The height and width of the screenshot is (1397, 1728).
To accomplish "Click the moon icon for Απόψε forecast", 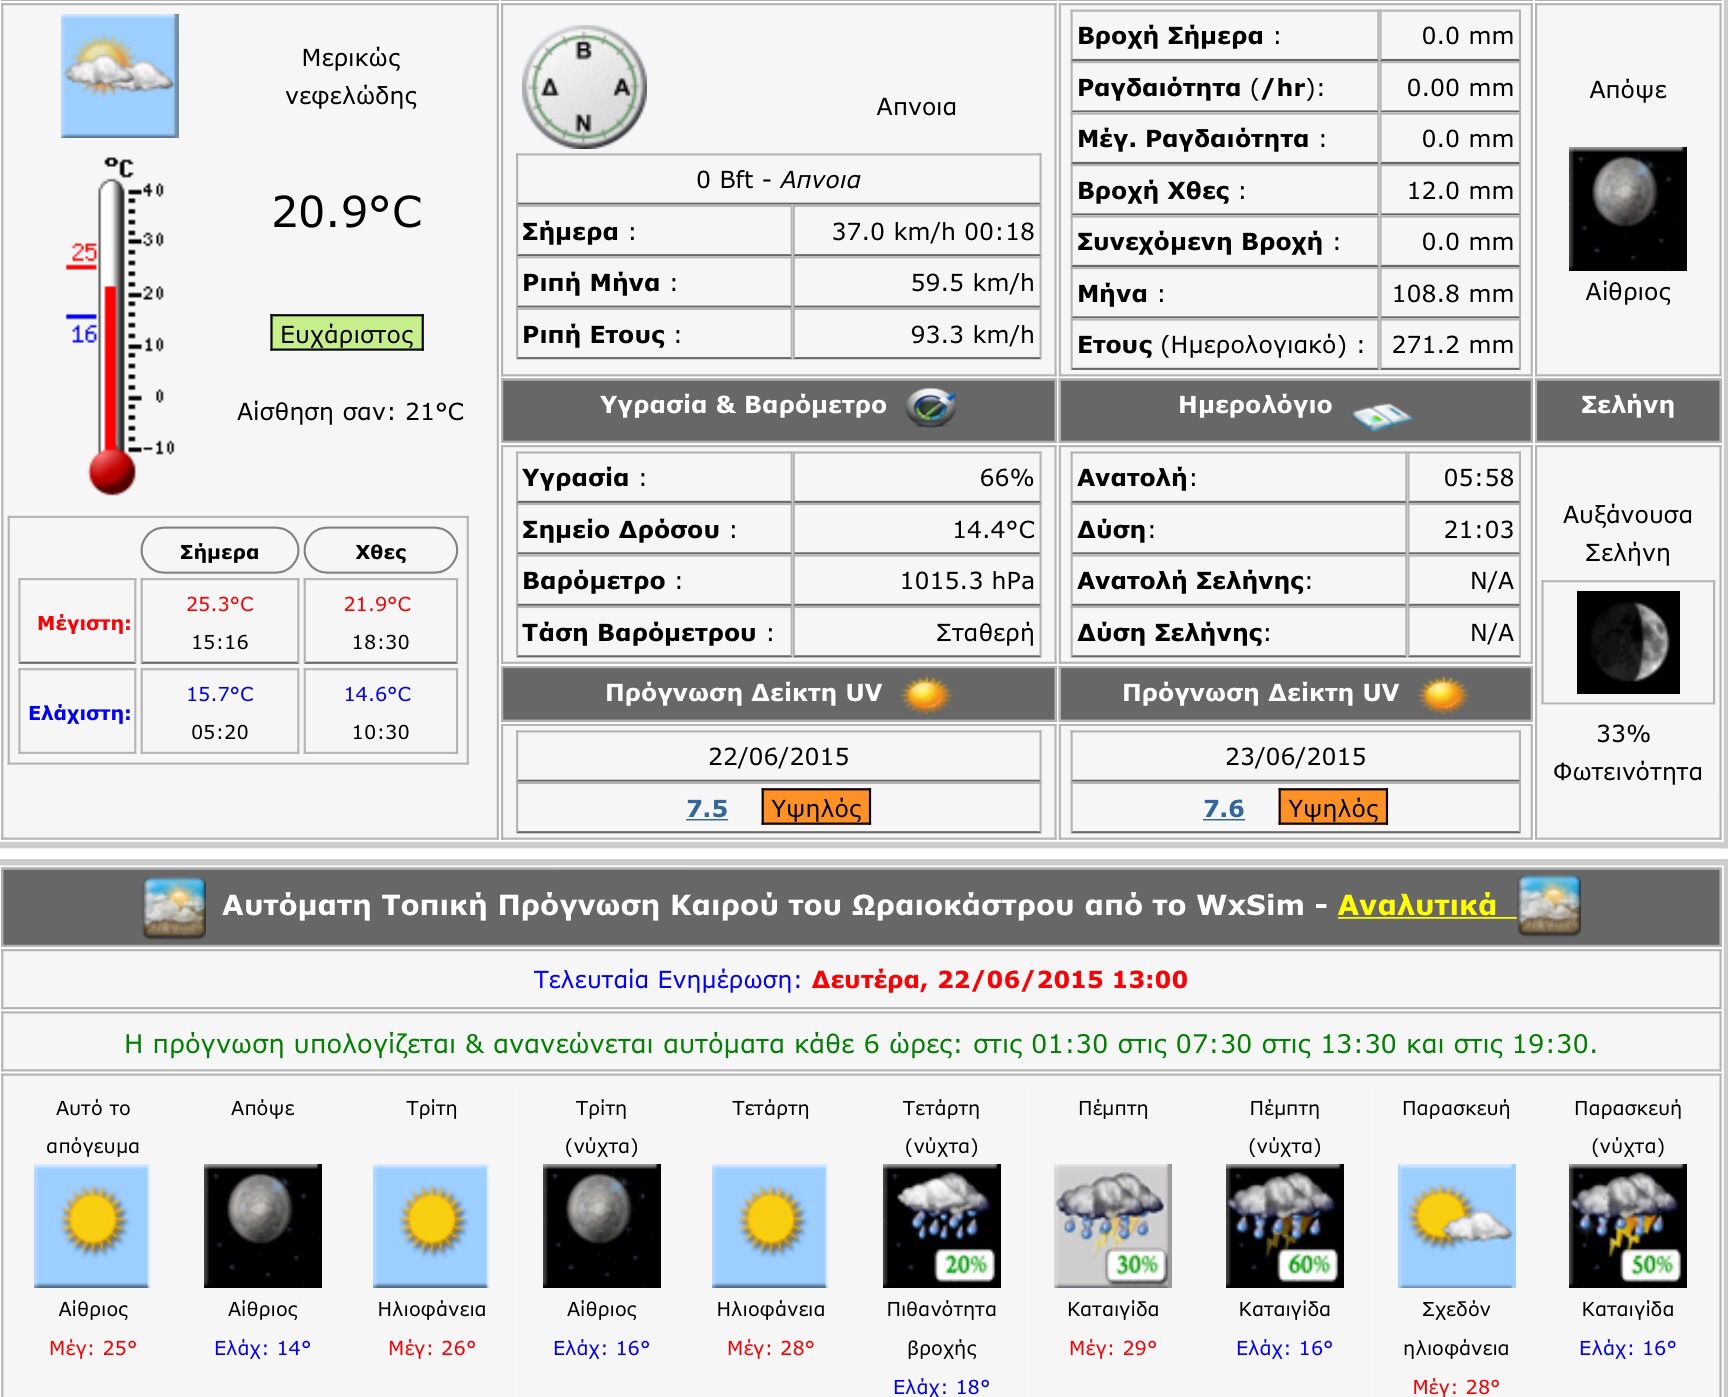I will (x=263, y=1225).
